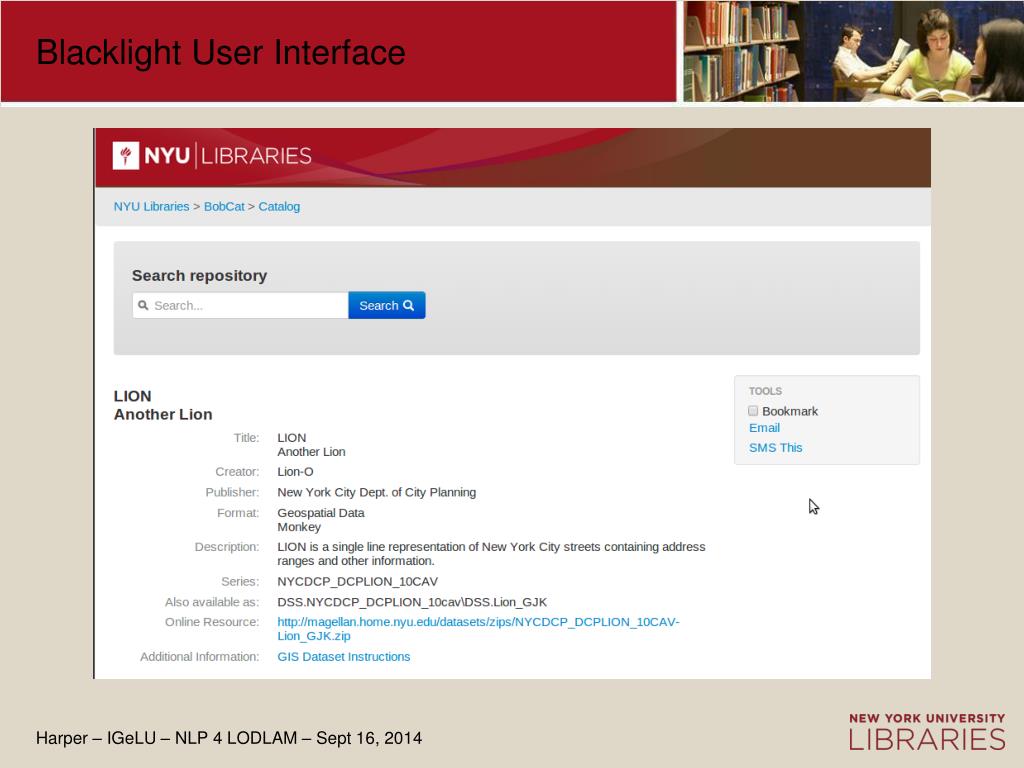Screen dimensions: 1024x768
Task: Click the TOOLS panel heading
Action: pyautogui.click(x=765, y=391)
